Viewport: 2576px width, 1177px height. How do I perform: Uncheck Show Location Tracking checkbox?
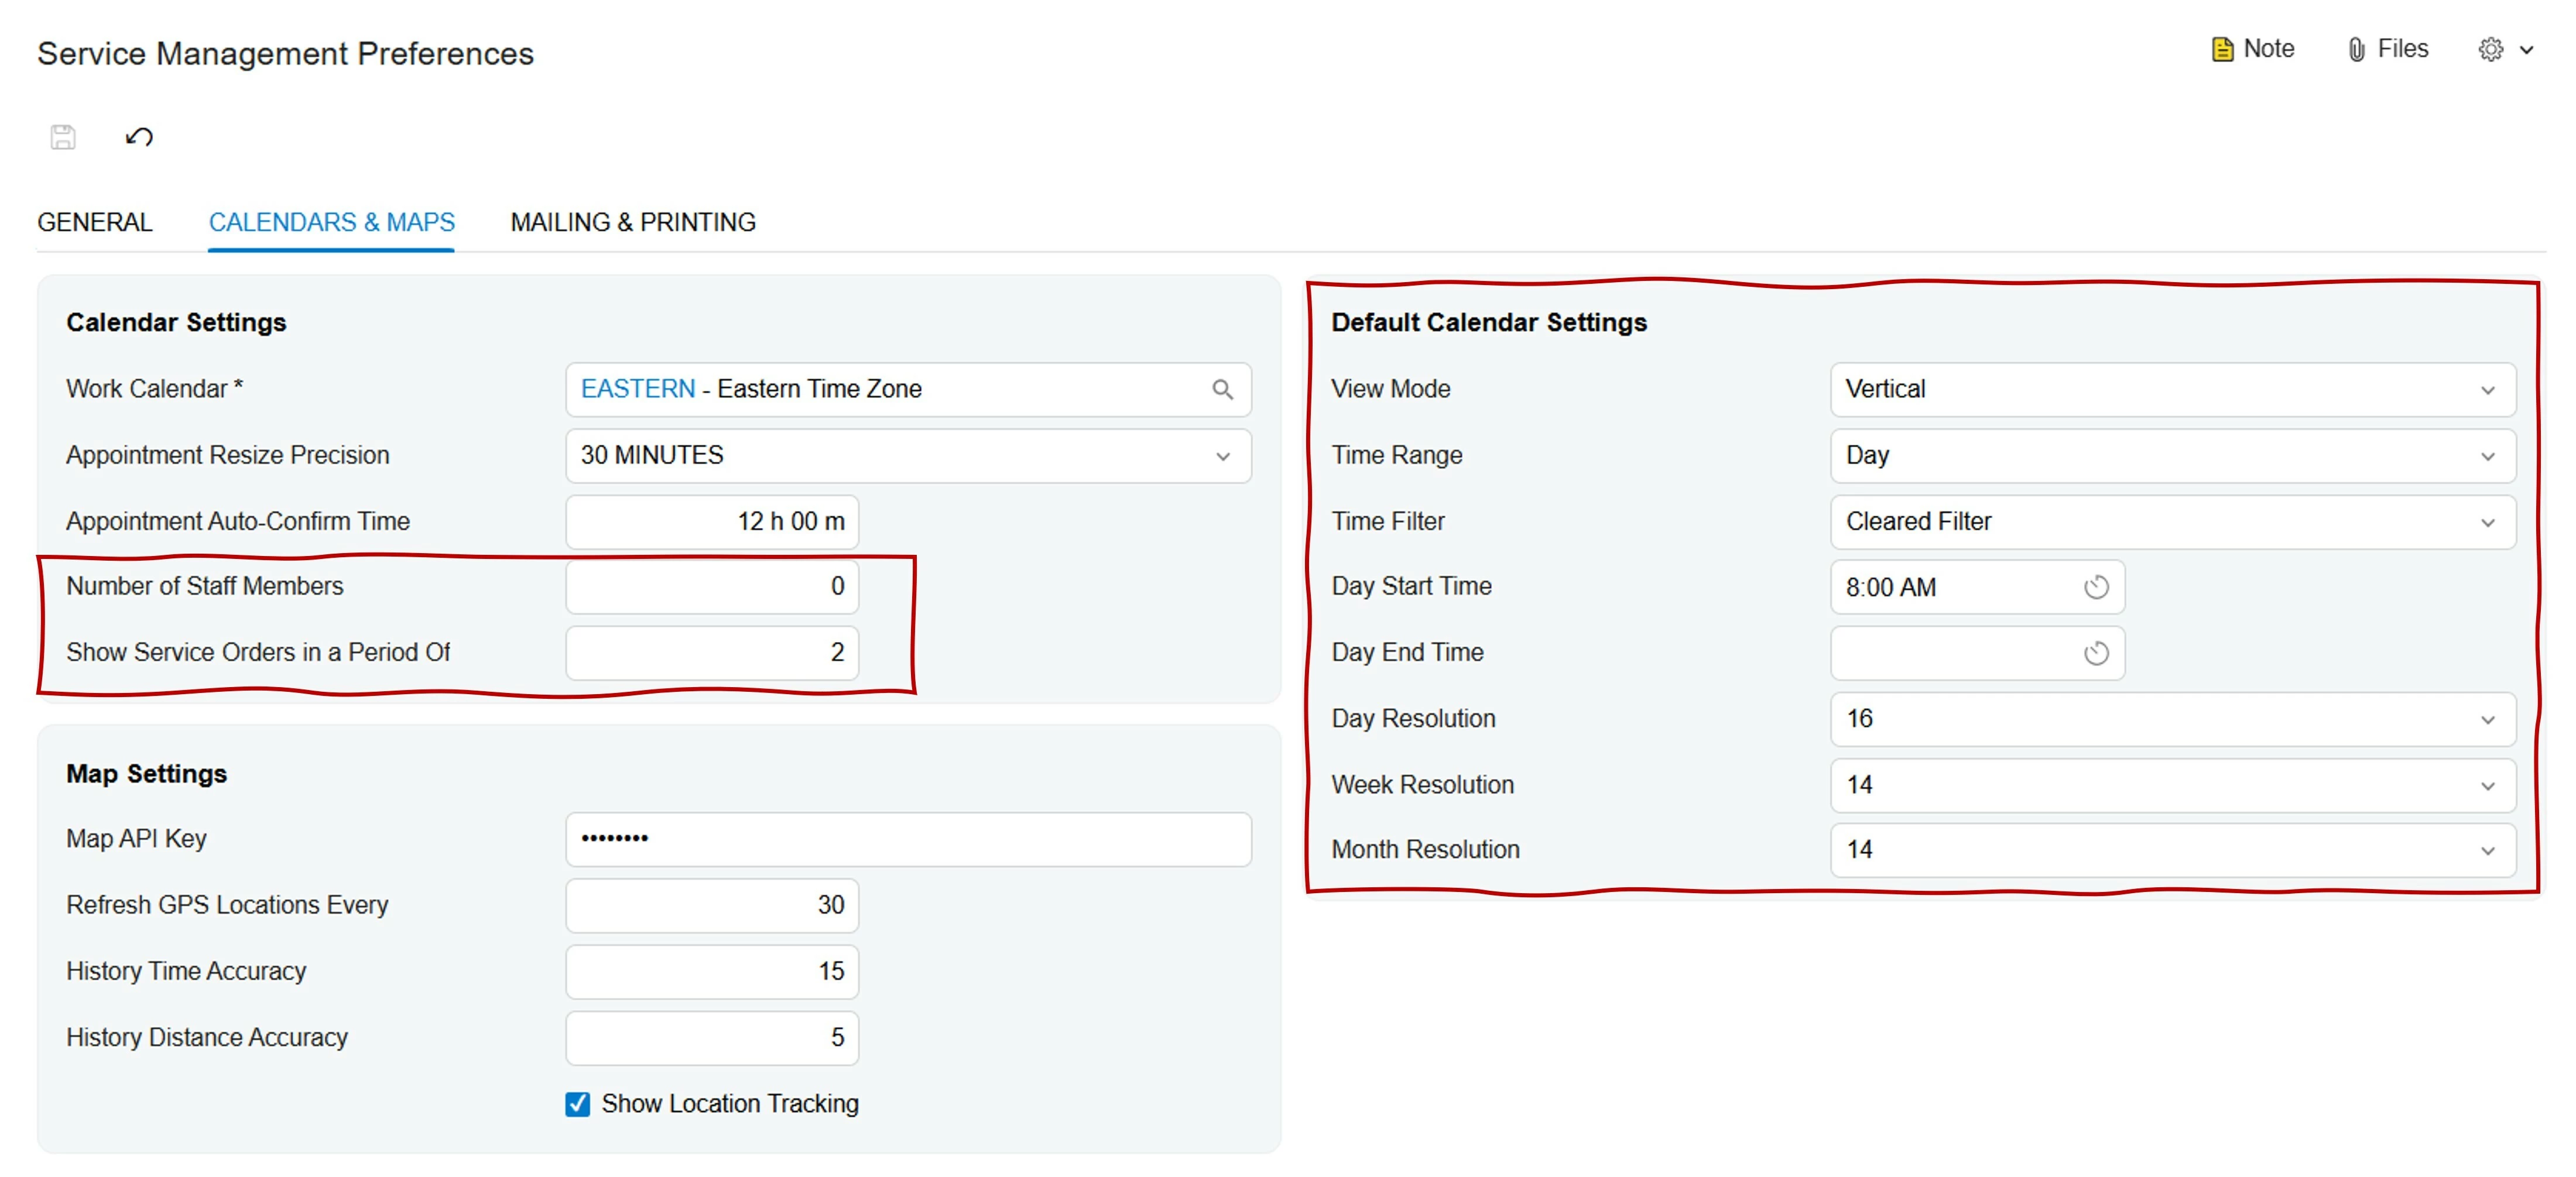[577, 1104]
